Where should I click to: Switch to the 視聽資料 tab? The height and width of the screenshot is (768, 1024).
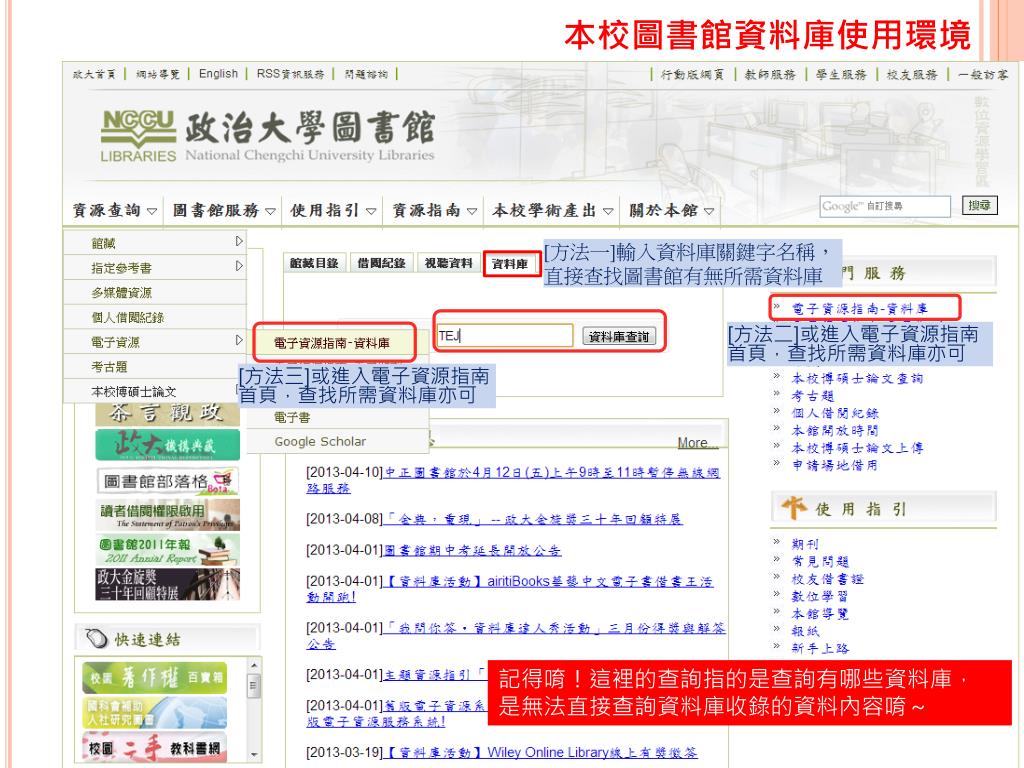click(x=448, y=263)
